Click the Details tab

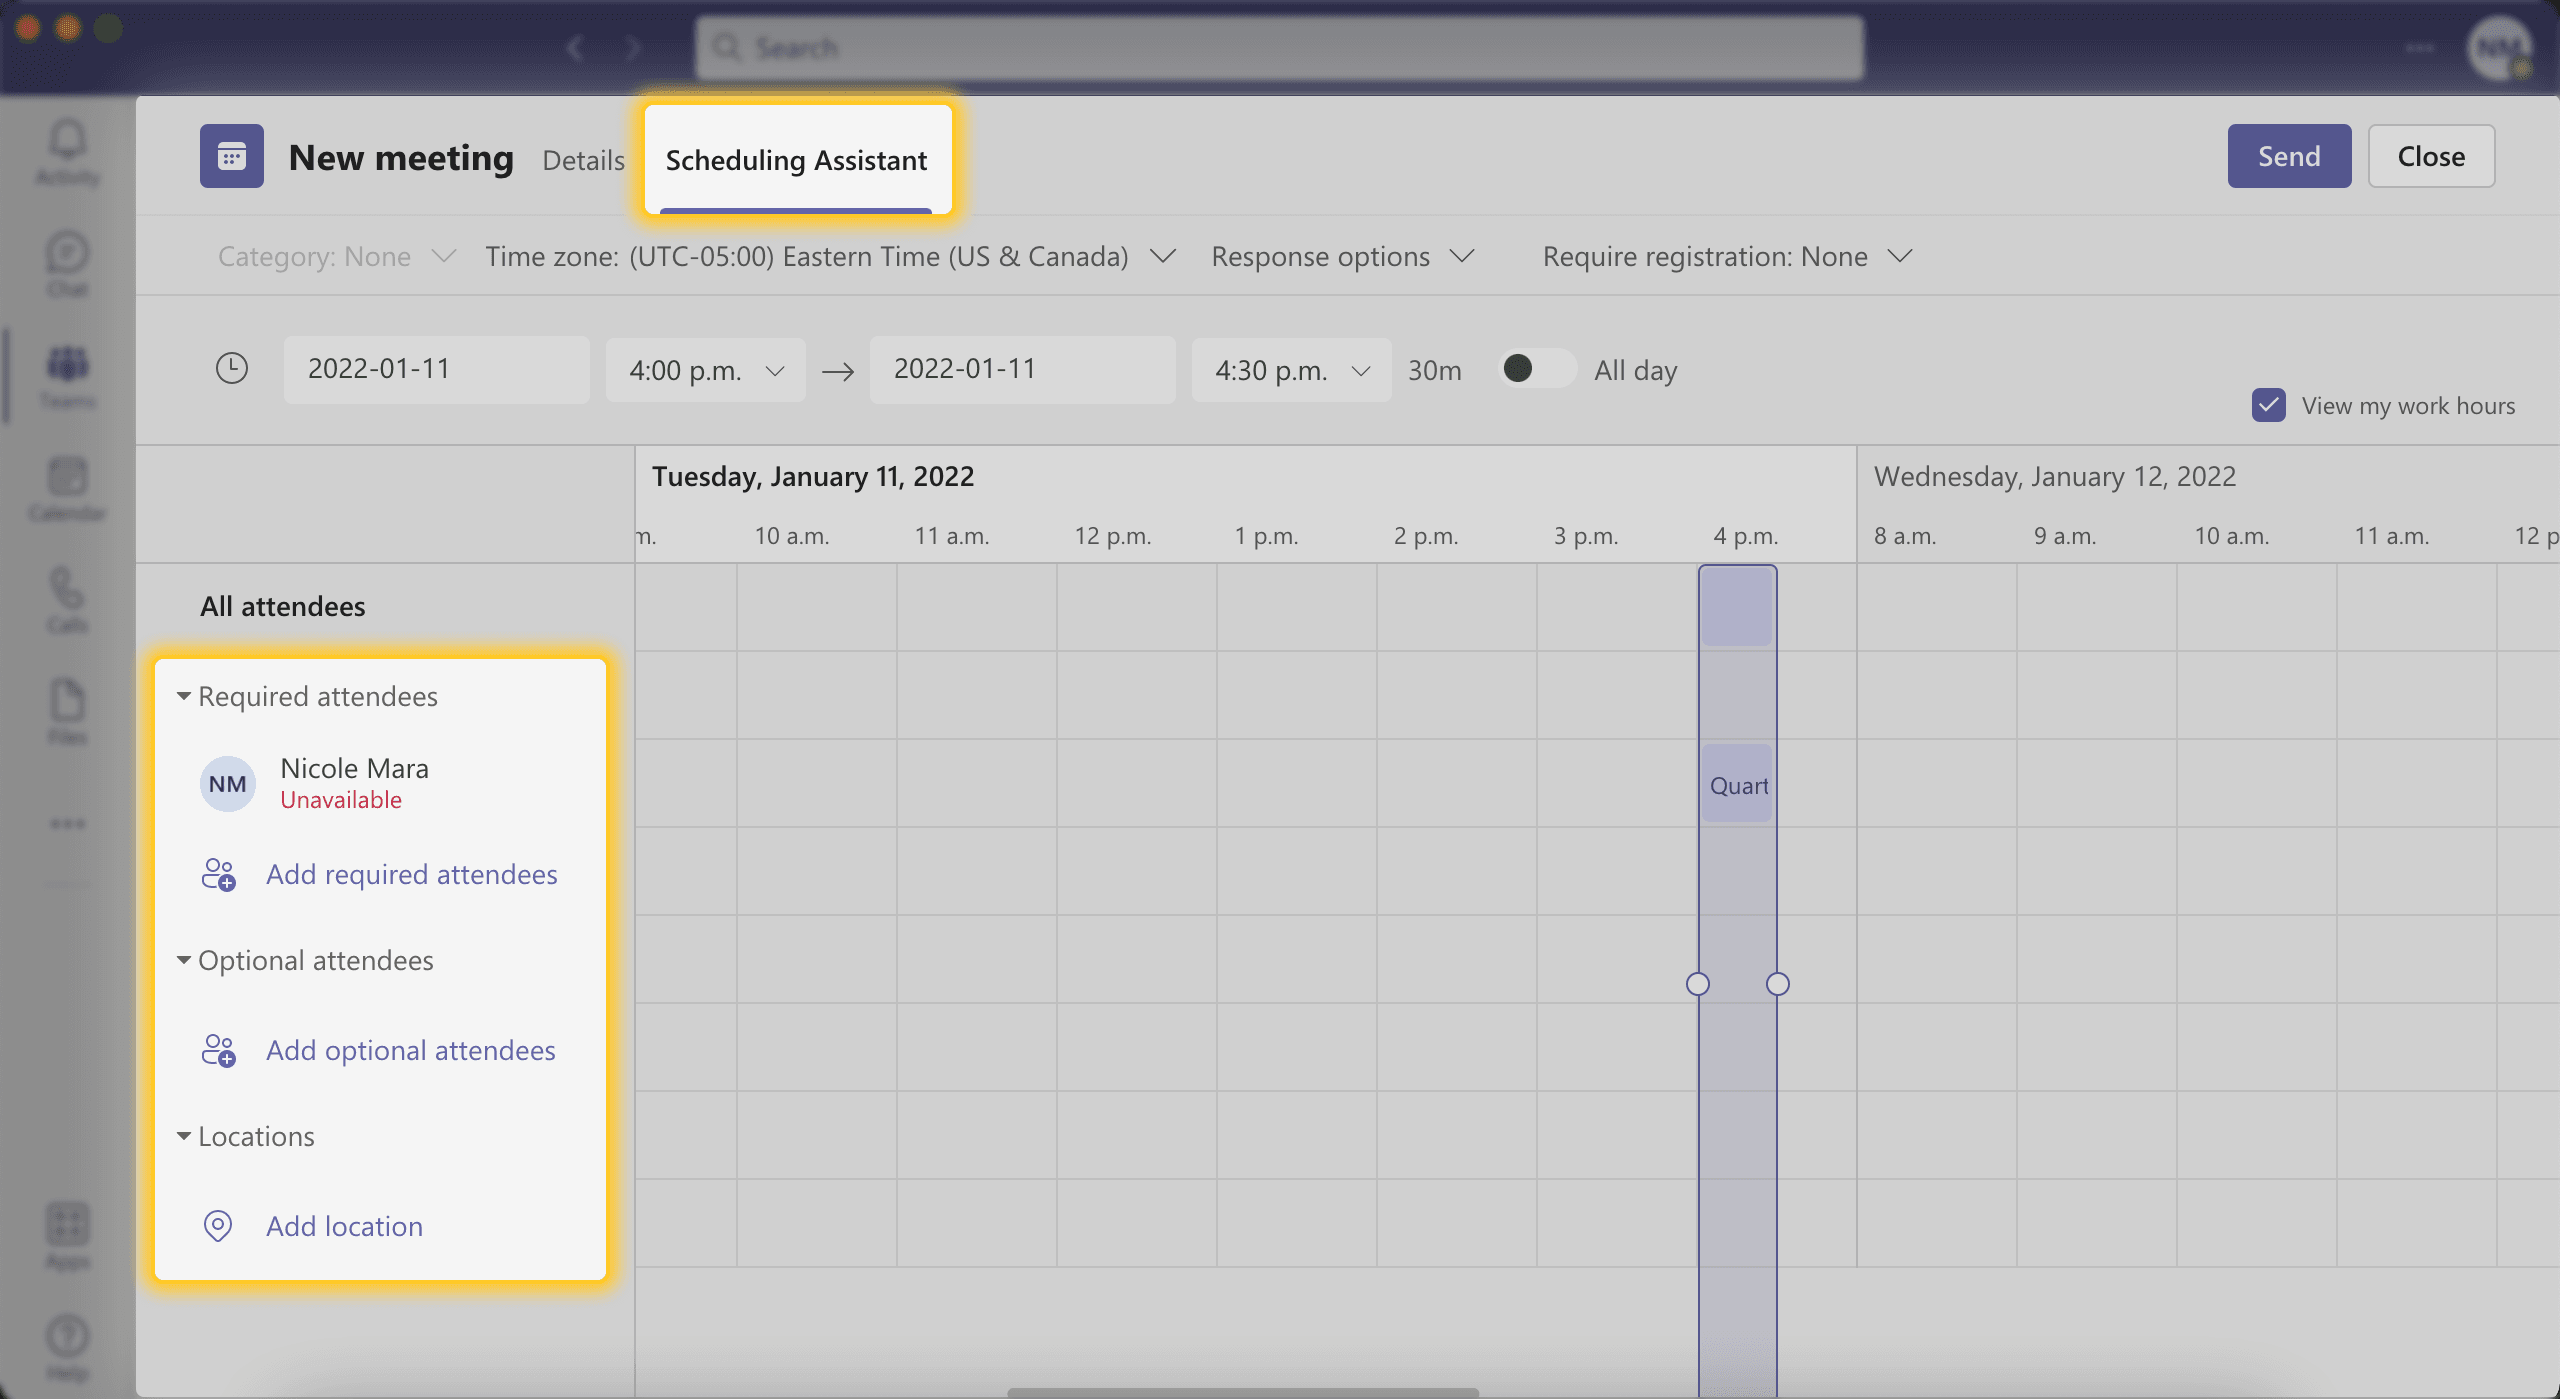(x=582, y=157)
